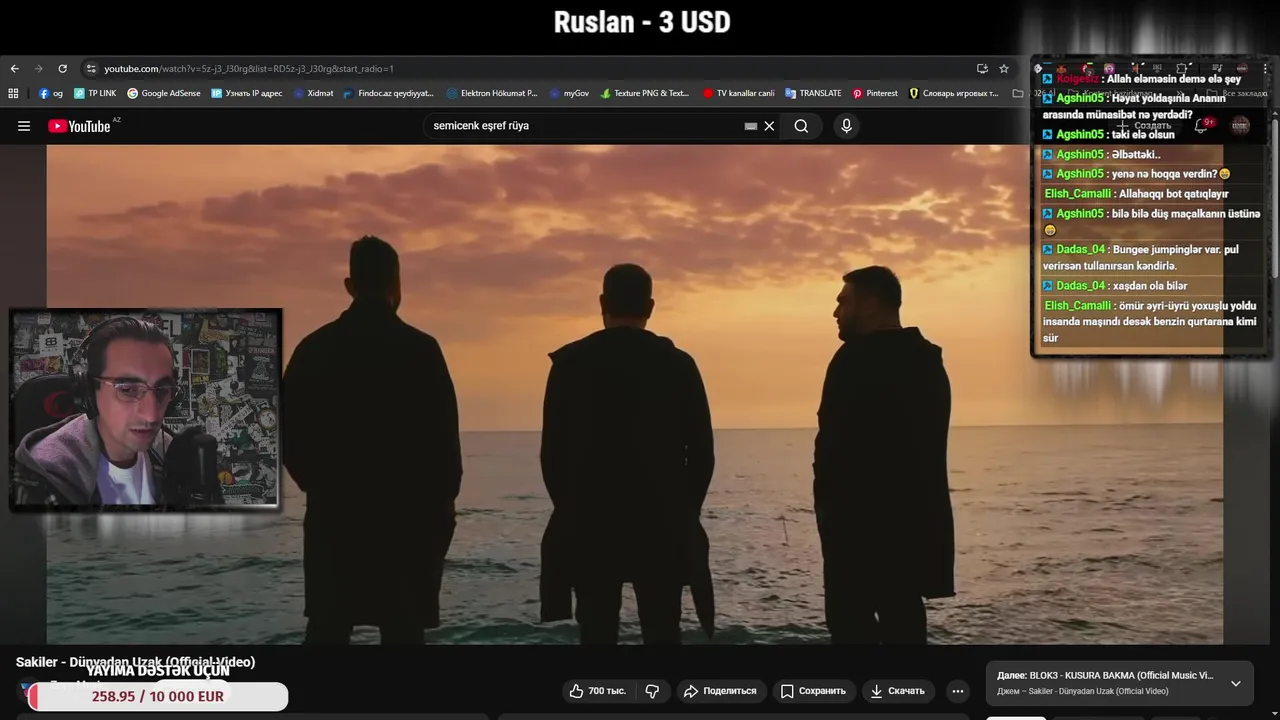Click the streamer webcam overlay

[146, 409]
